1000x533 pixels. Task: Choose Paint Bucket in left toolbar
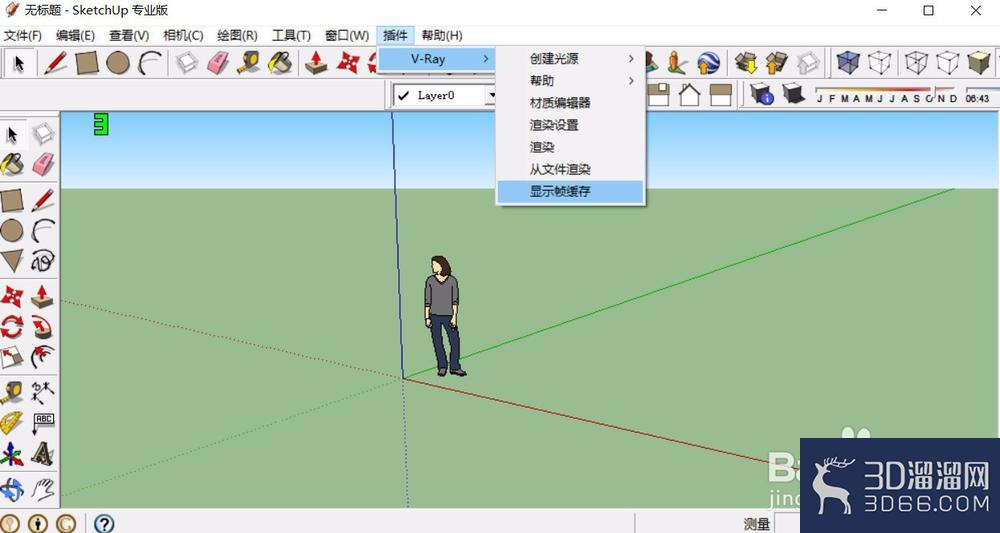(x=12, y=164)
